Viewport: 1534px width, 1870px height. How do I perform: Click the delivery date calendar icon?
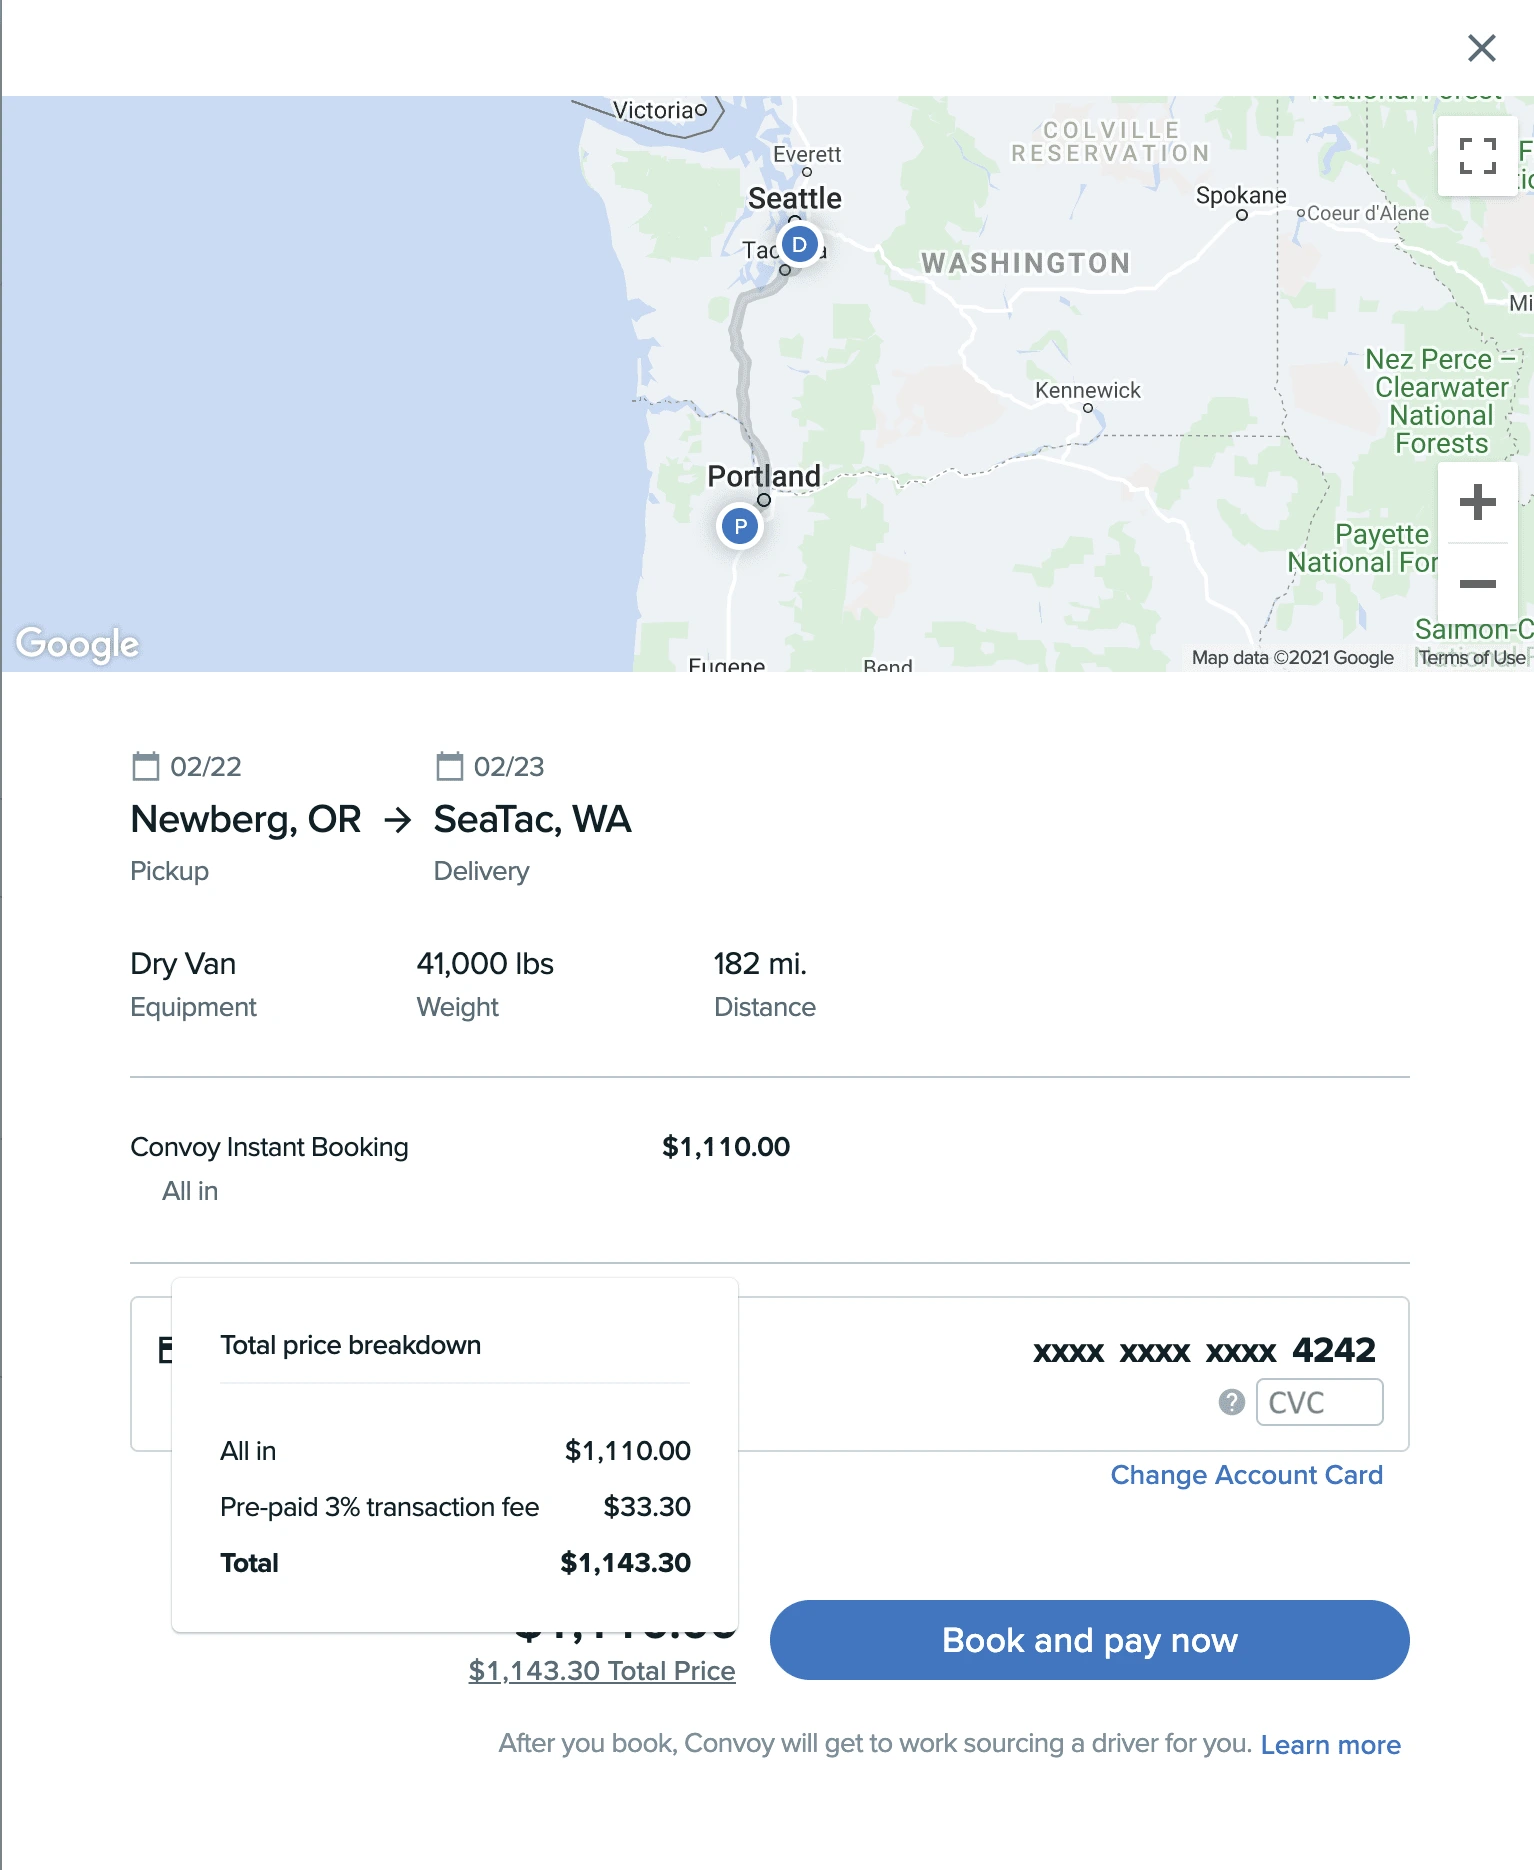pyautogui.click(x=449, y=766)
